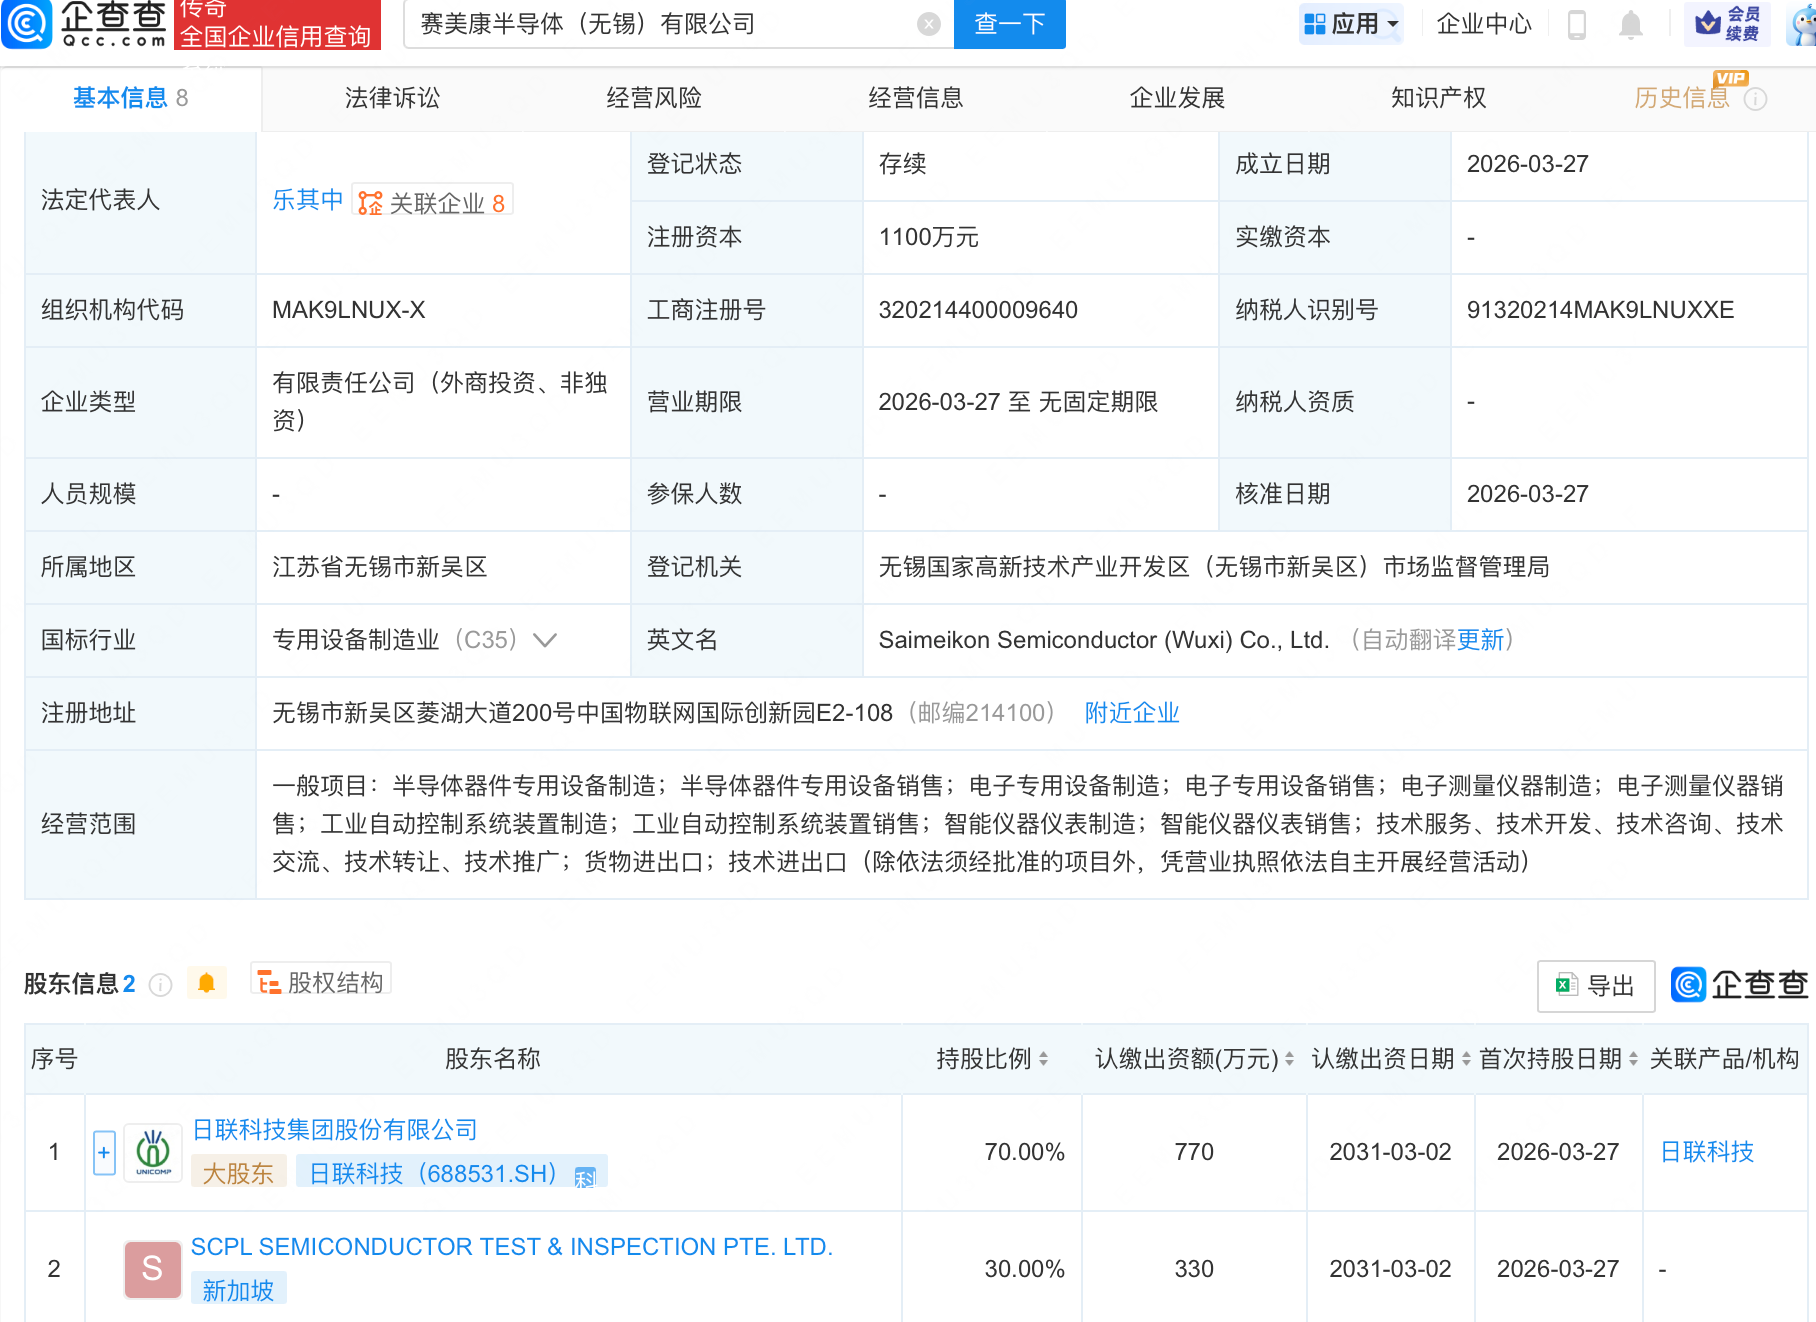The height and width of the screenshot is (1322, 1816).
Task: Click the 查一下 search button
Action: point(1009,24)
